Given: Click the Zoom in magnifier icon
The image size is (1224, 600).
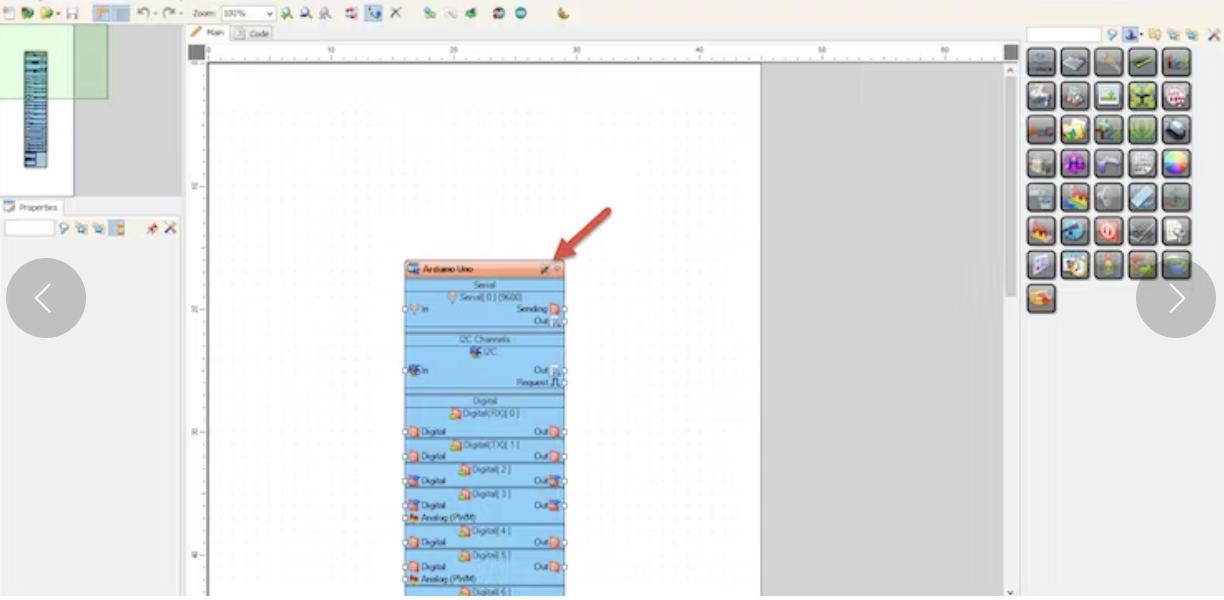Looking at the screenshot, I should pos(287,13).
